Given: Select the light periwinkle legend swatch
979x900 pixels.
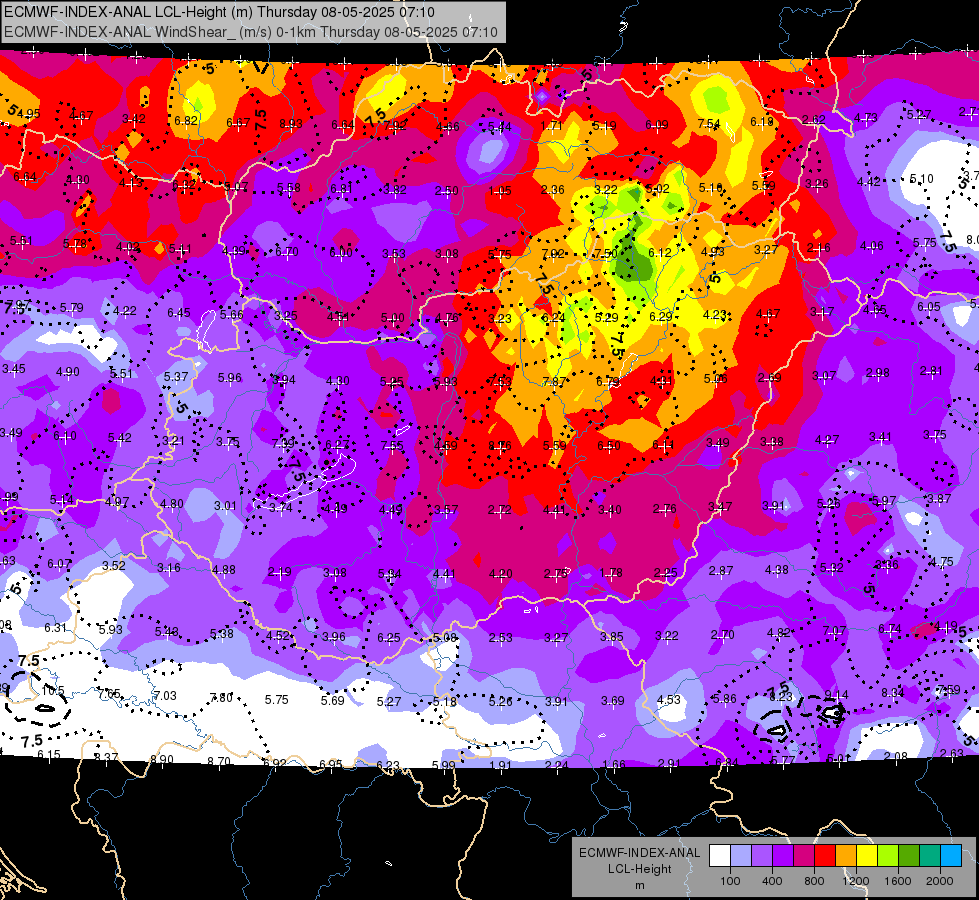Looking at the screenshot, I should point(740,856).
